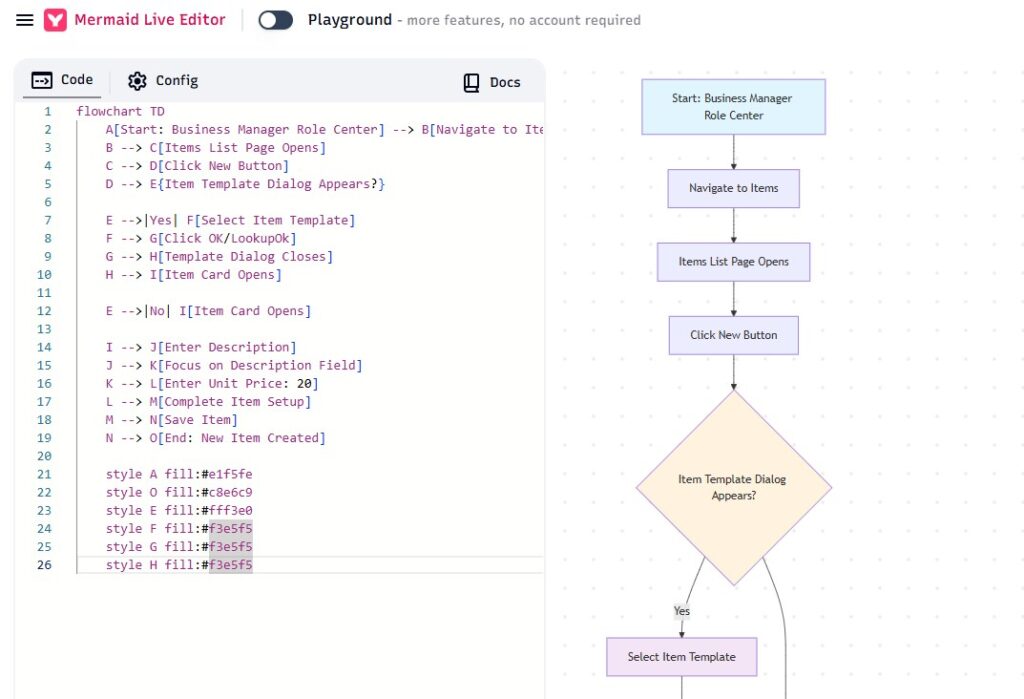Toggle the Playground switch
Screen dimensions: 1024x699
click(x=276, y=20)
